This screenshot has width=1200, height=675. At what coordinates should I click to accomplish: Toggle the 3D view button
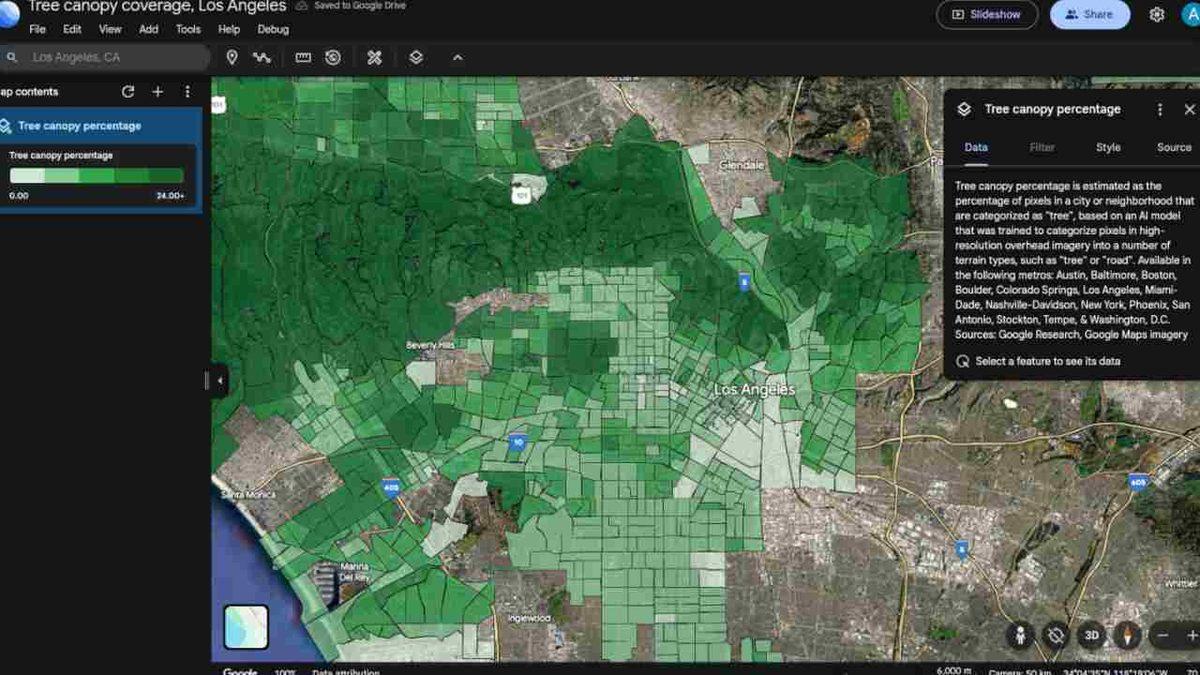[x=1092, y=635]
